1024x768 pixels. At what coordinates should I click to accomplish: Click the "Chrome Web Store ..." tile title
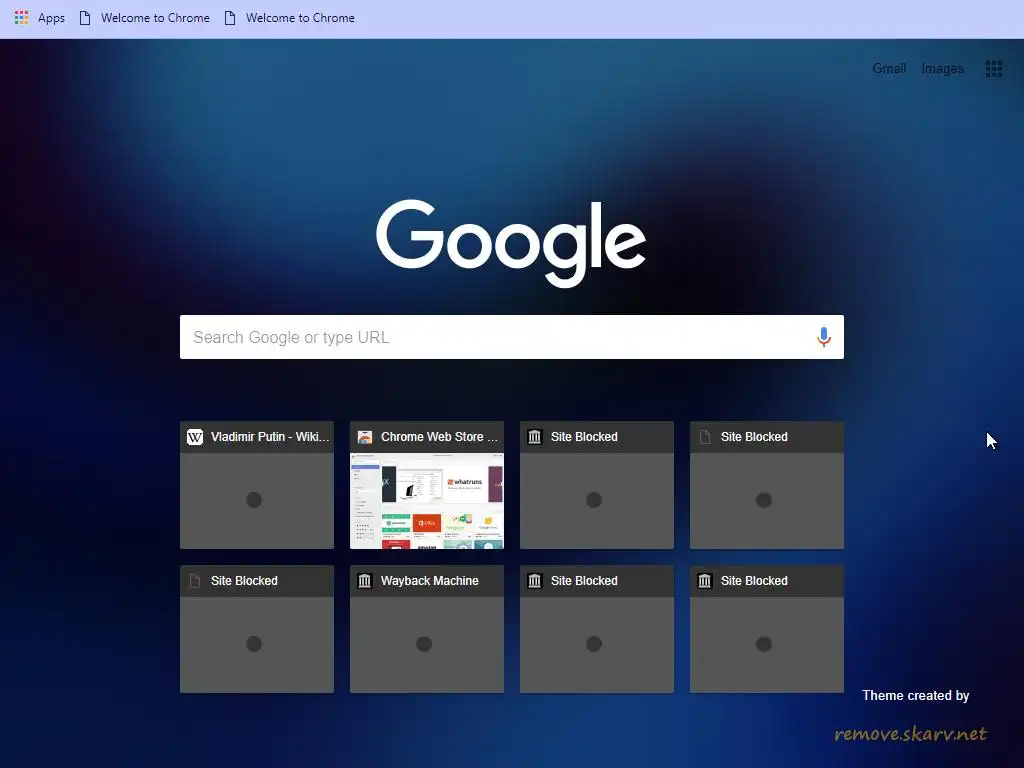click(440, 437)
